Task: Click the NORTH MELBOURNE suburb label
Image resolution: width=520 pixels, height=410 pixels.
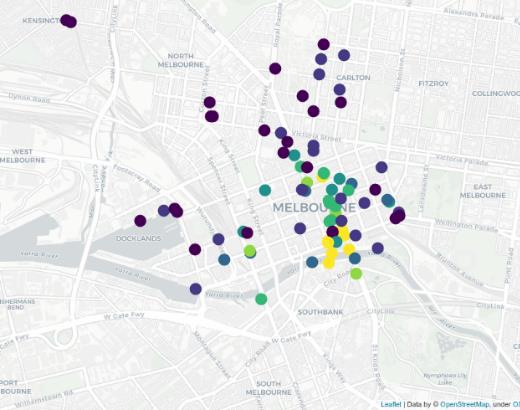Action: tap(180, 60)
